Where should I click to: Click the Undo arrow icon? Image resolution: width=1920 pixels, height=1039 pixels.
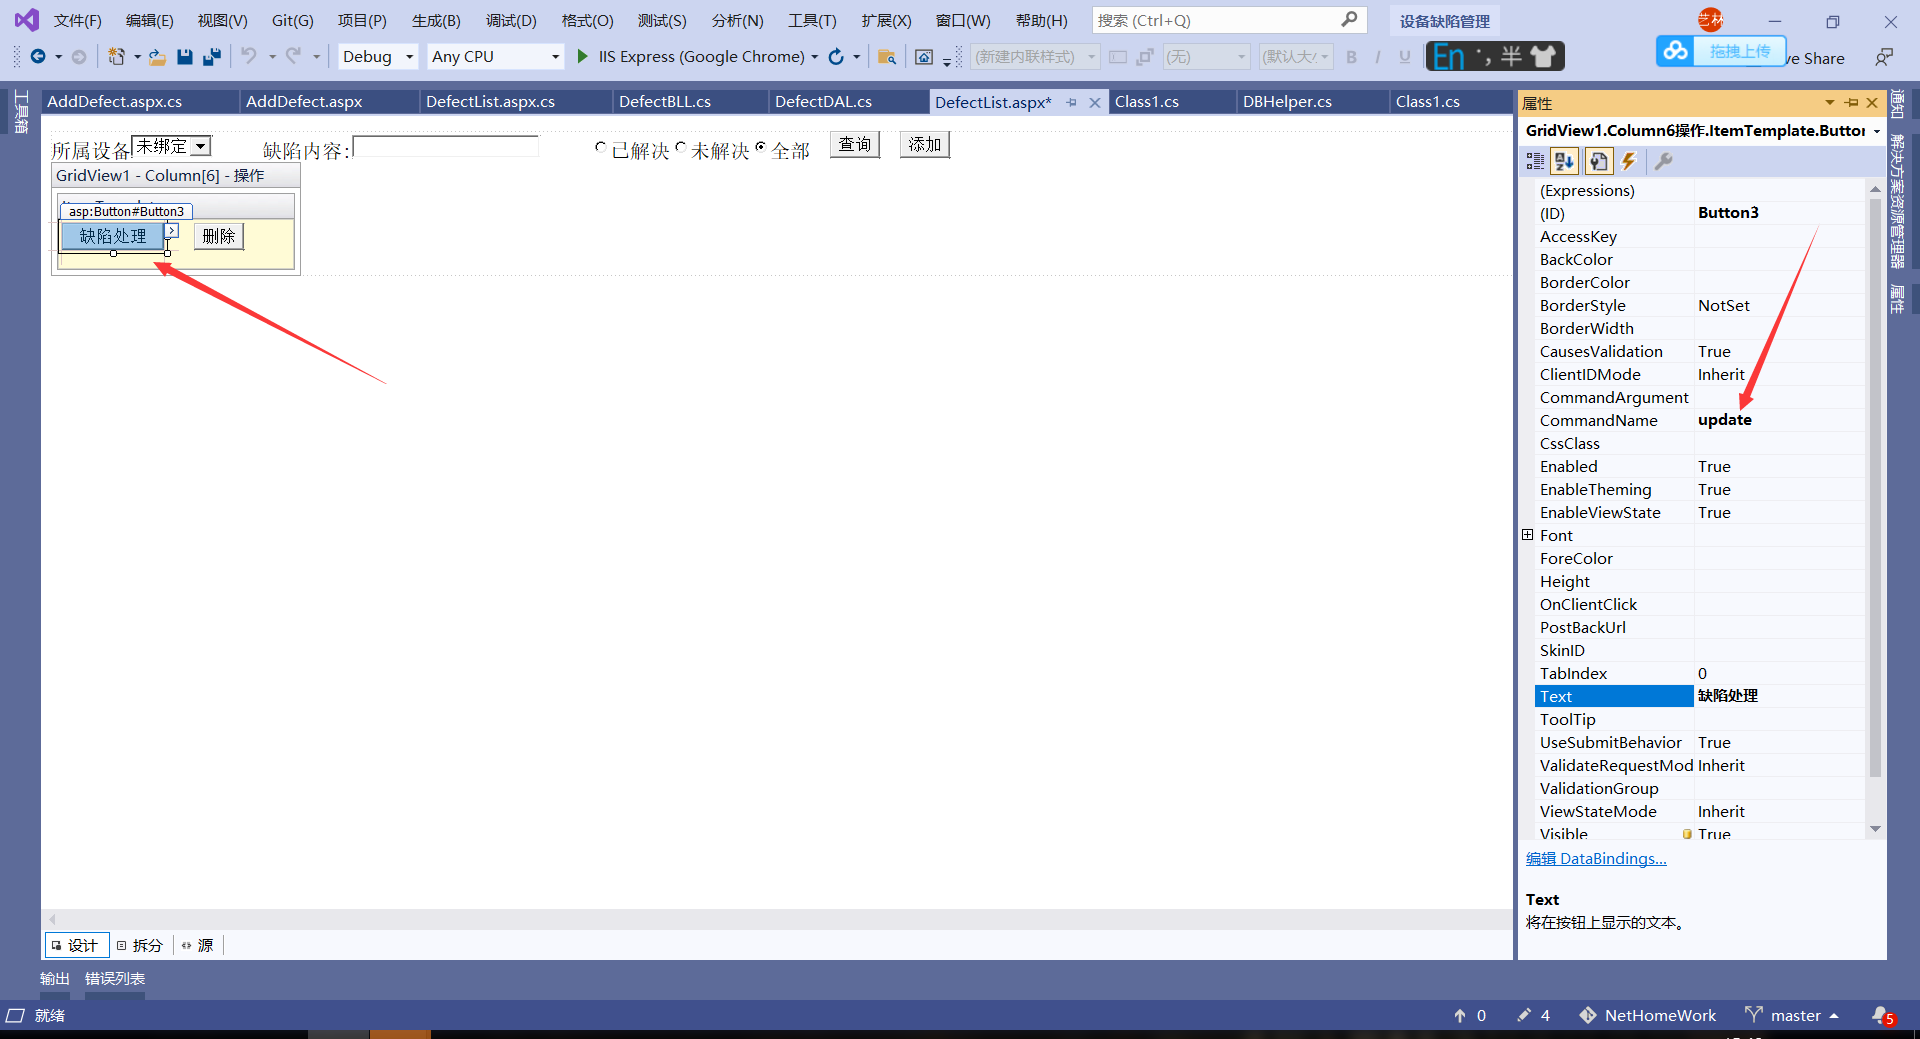pos(249,56)
